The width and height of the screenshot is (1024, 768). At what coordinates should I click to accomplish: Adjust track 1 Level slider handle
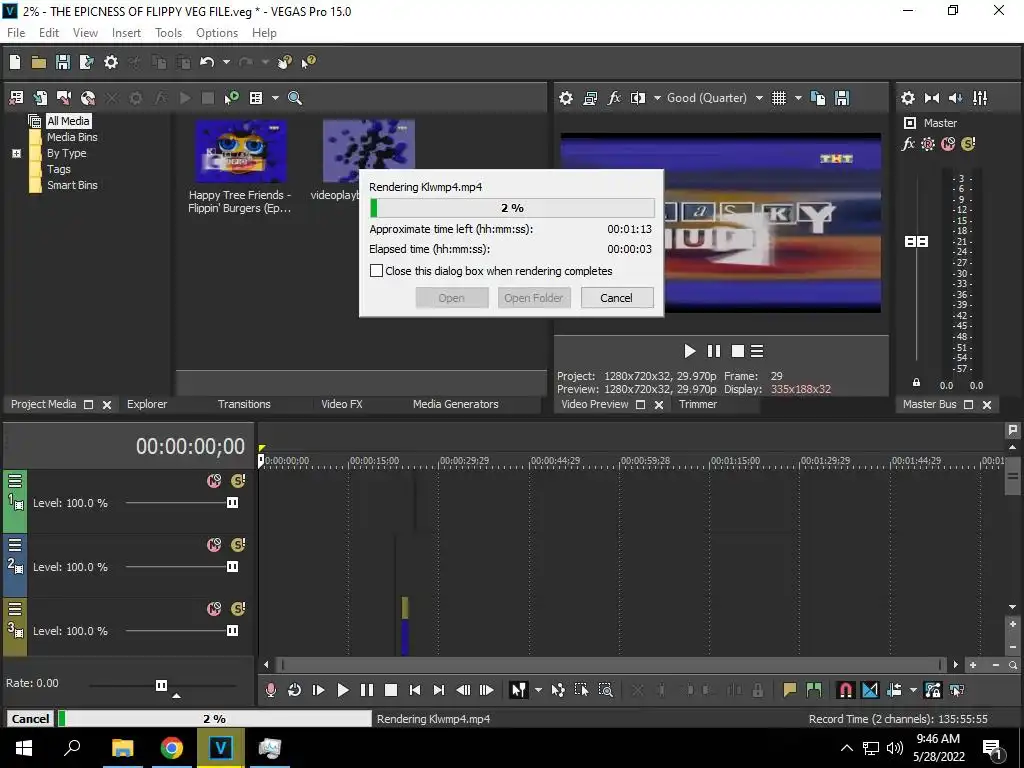pos(232,503)
